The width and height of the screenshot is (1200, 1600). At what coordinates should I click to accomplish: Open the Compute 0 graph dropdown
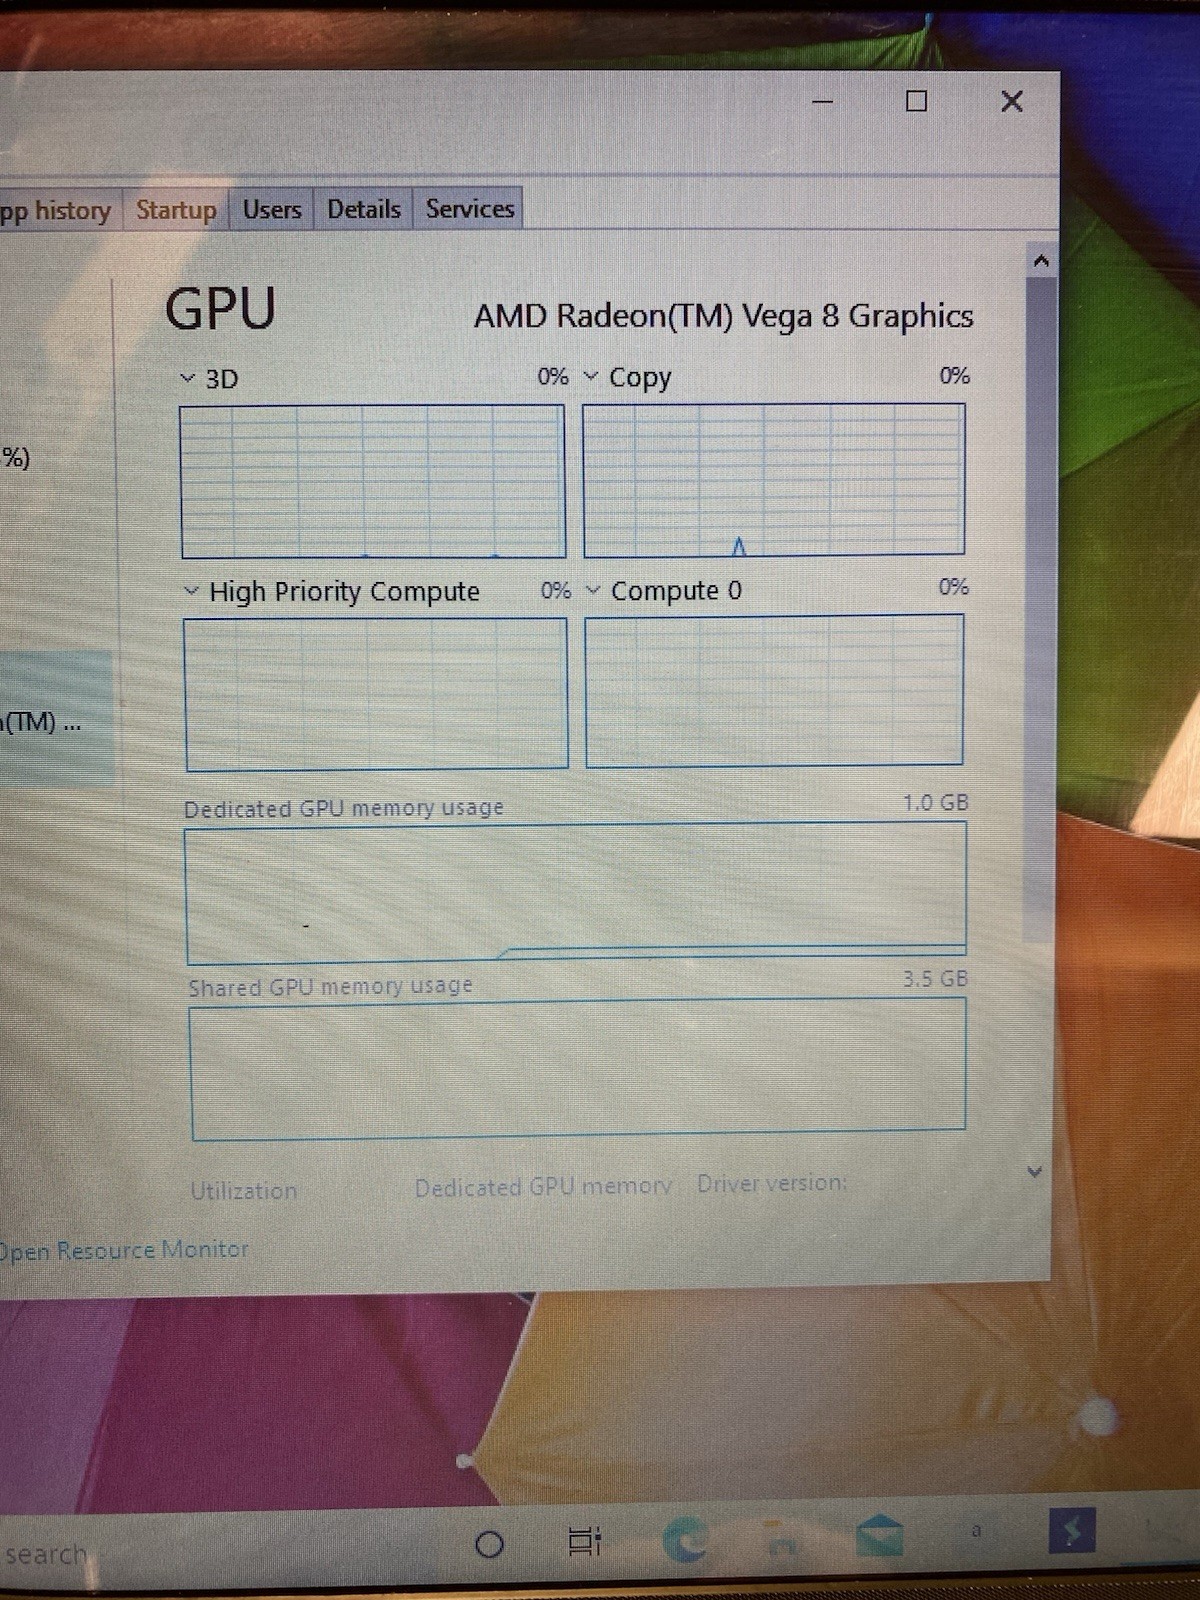593,590
